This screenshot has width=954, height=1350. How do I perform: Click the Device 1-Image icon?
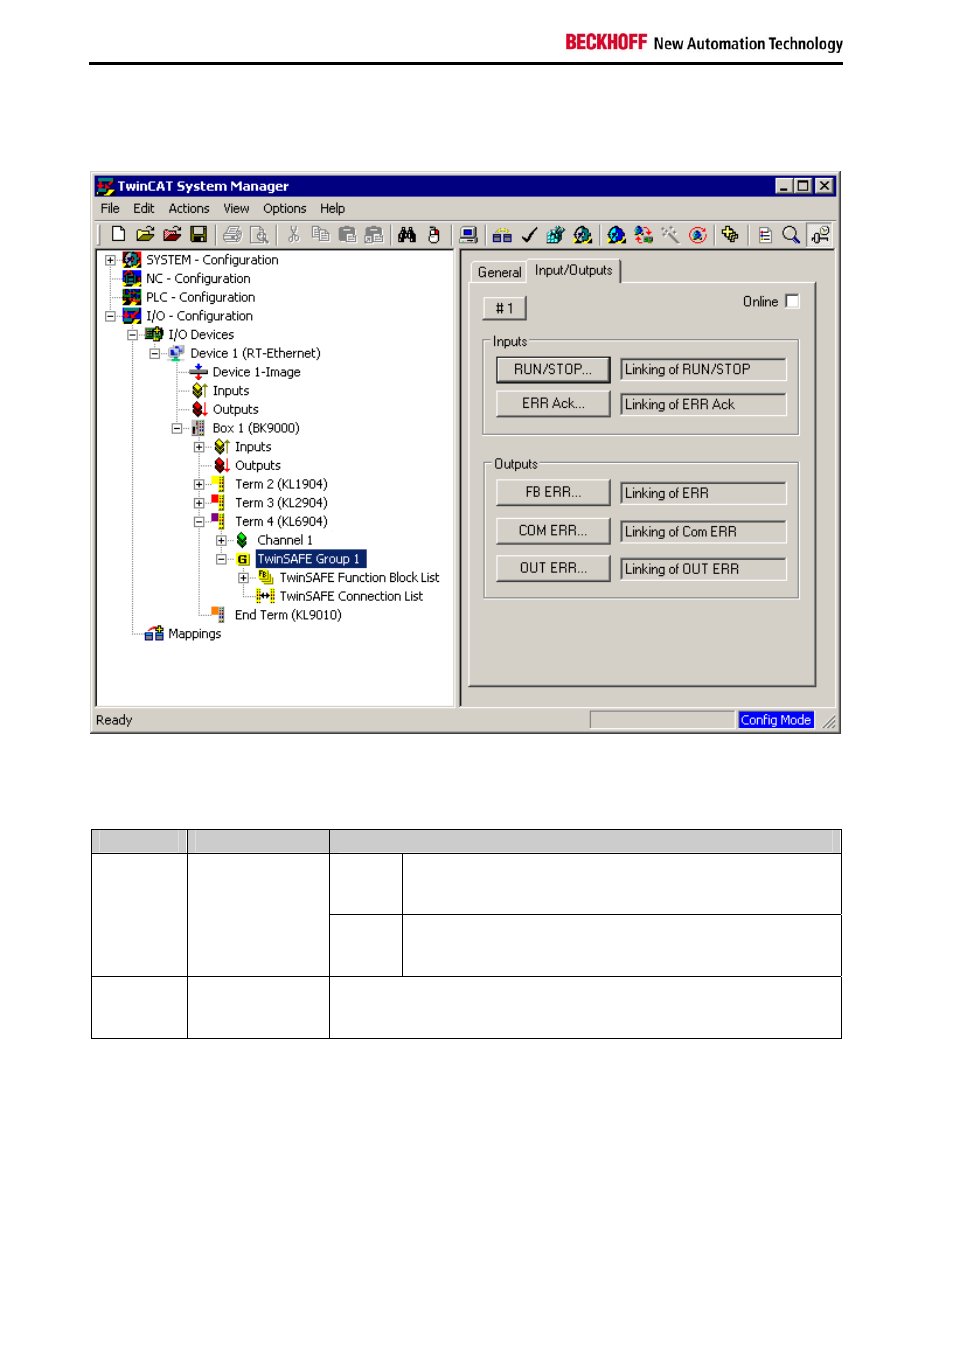[x=198, y=372]
